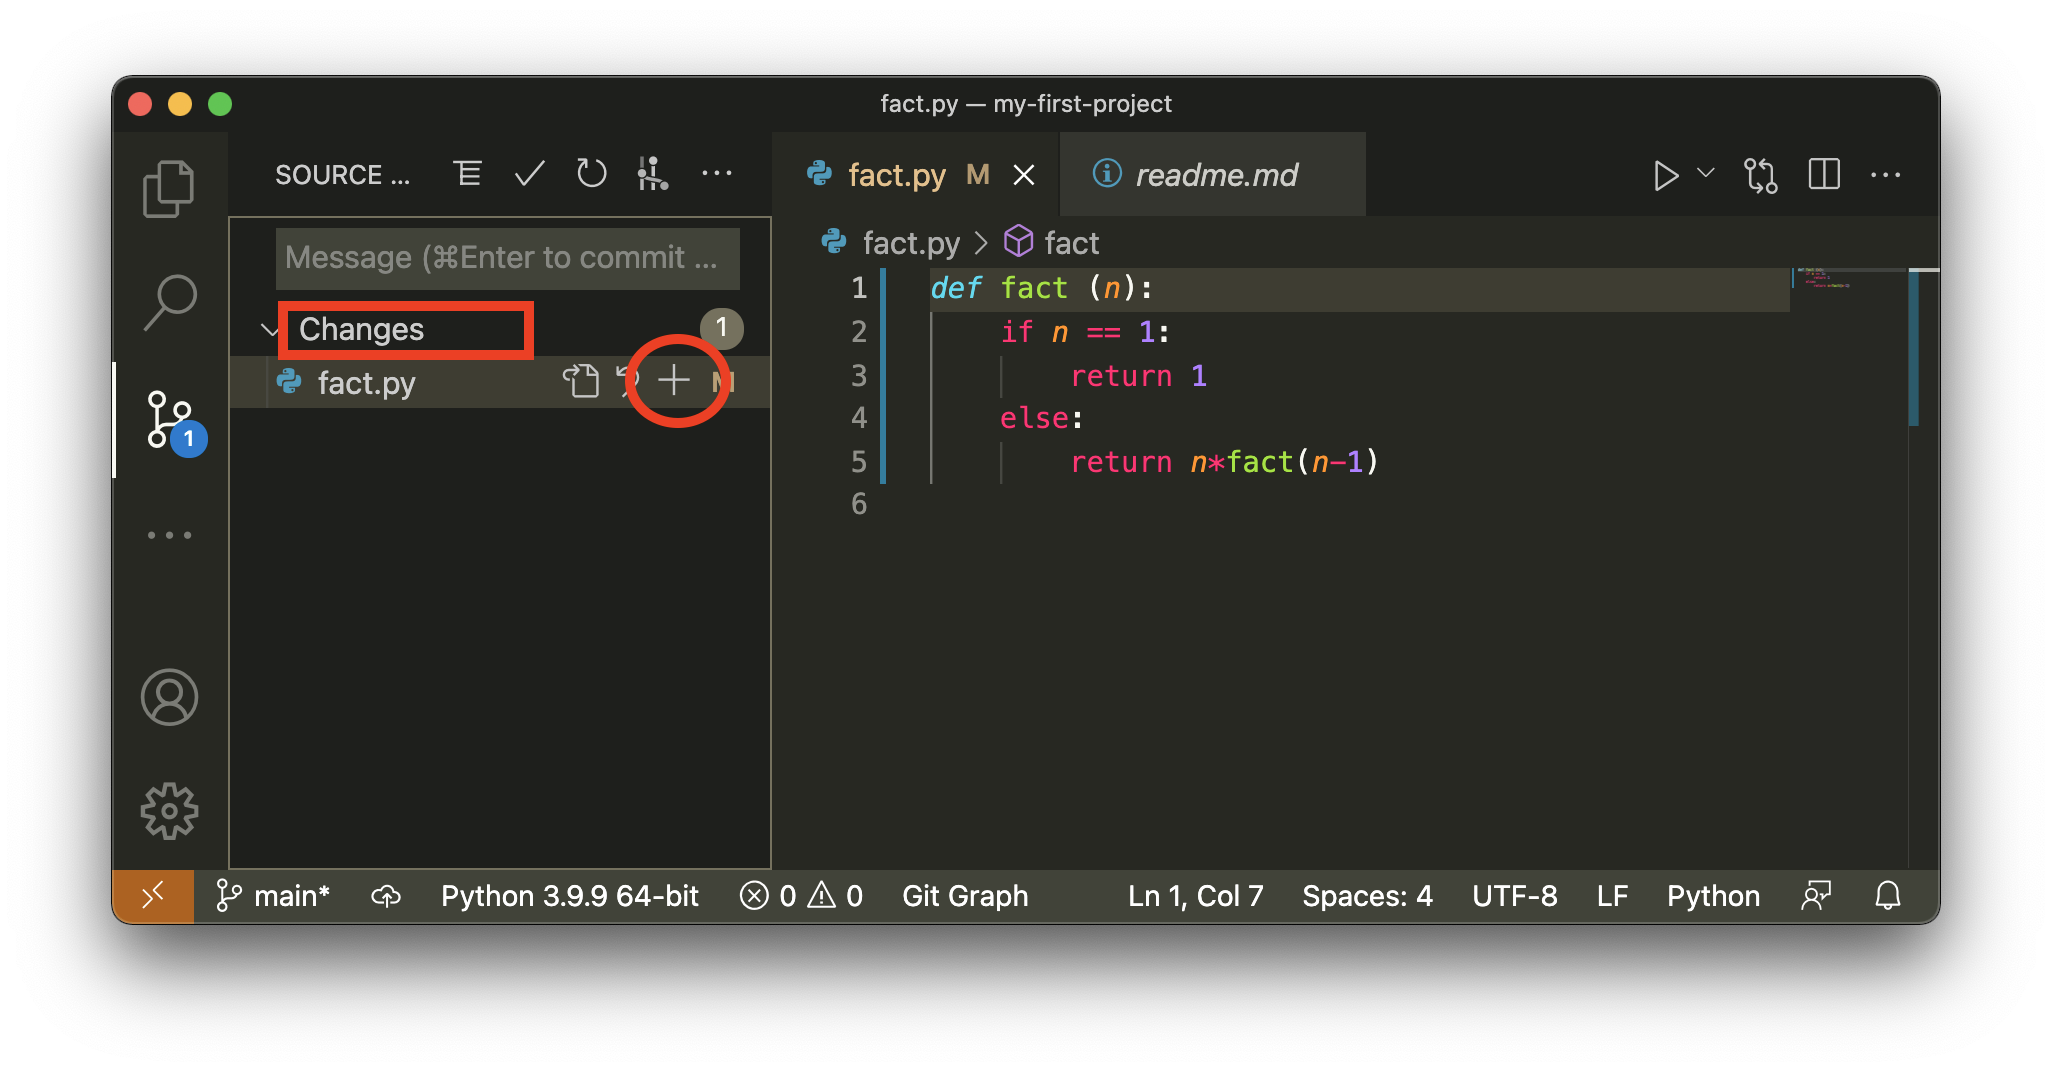Viewport: 2052px width, 1072px height.
Task: Switch to the readme.md tab
Action: 1215,175
